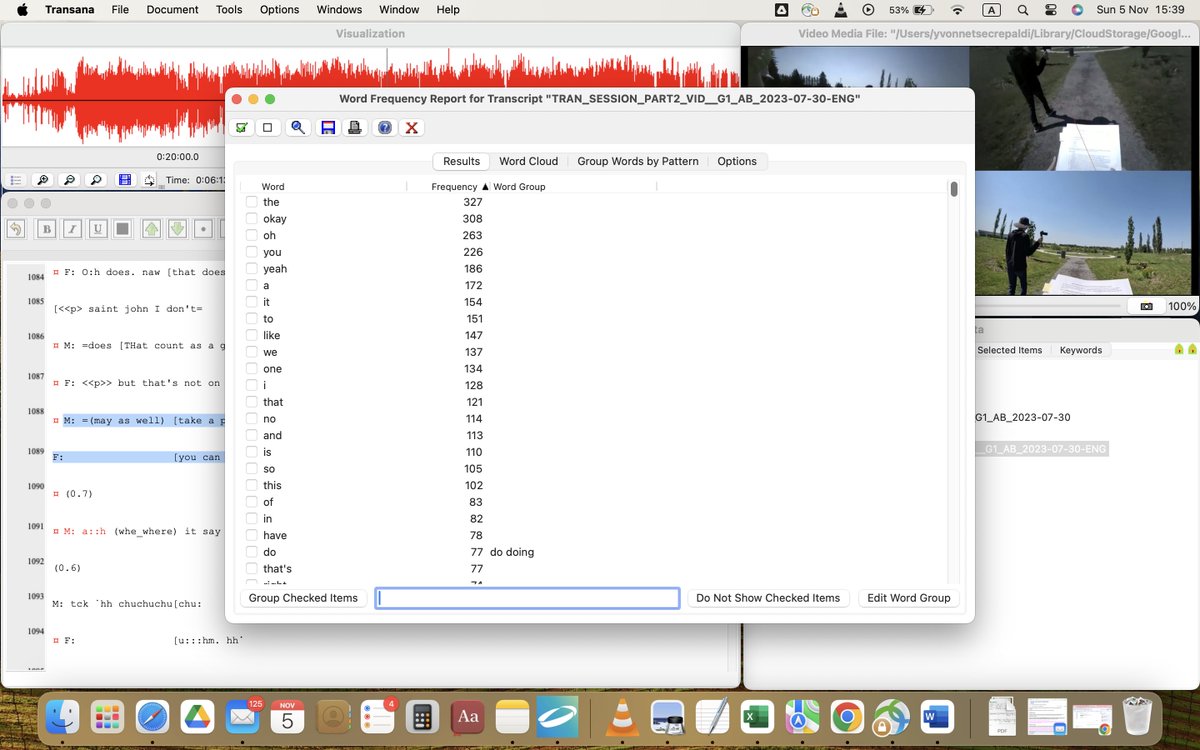Print the report using the printer icon
Viewport: 1200px width, 750px height.
[354, 127]
